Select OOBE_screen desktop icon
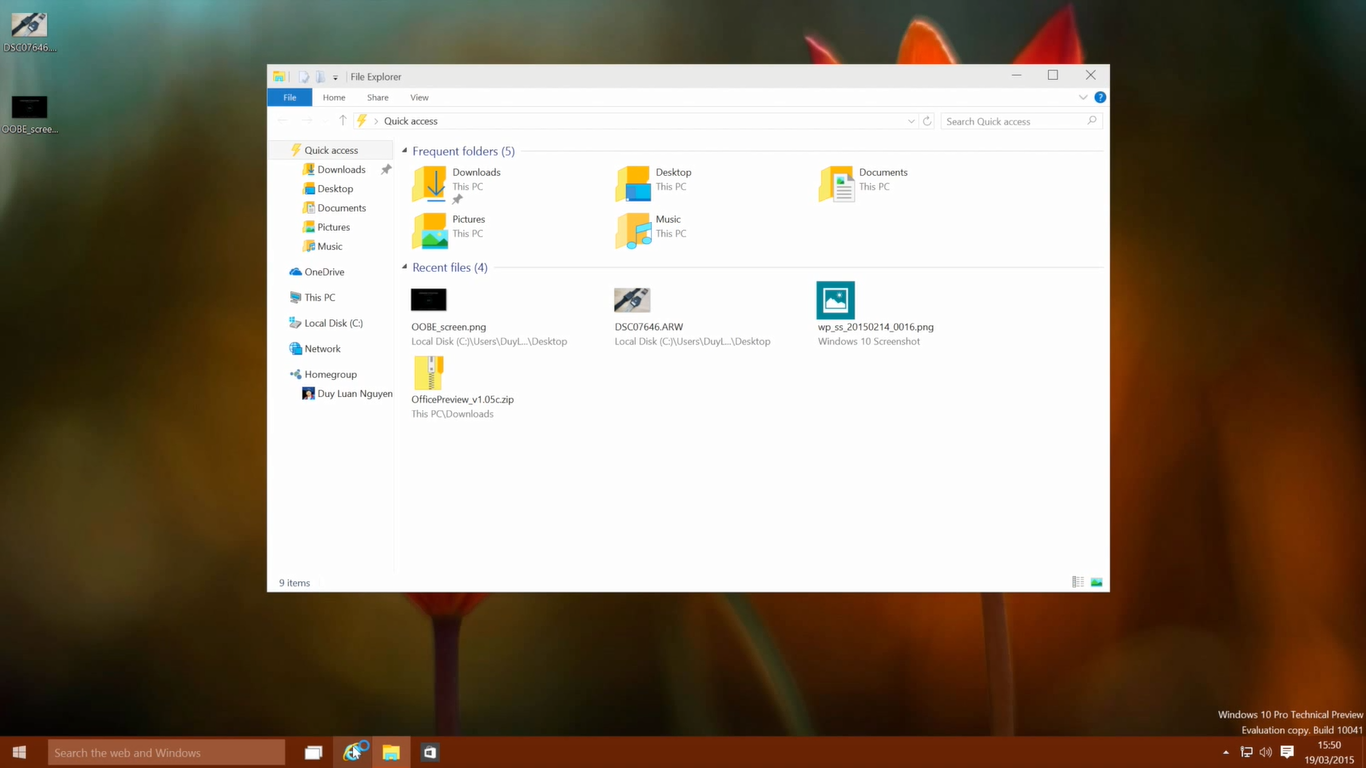 point(29,114)
